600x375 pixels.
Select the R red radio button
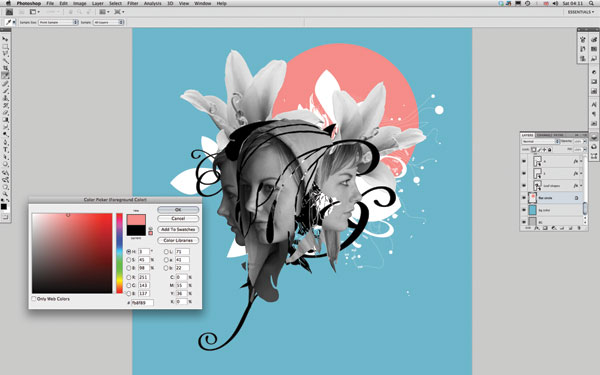click(129, 277)
